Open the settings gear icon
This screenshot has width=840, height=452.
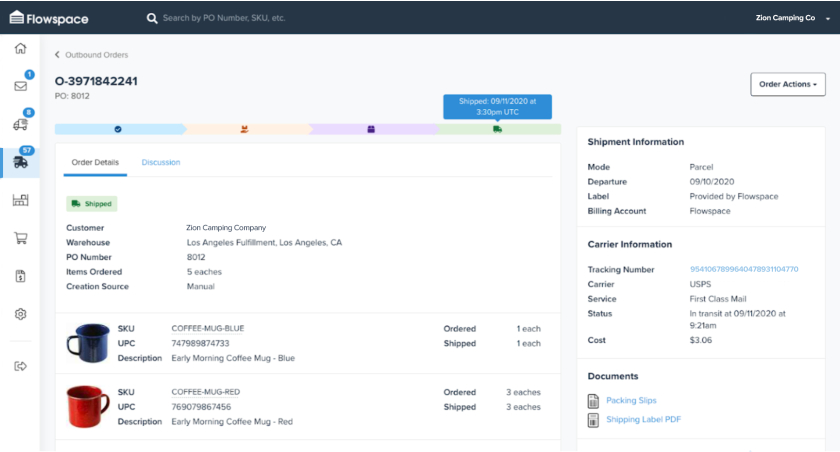20,314
